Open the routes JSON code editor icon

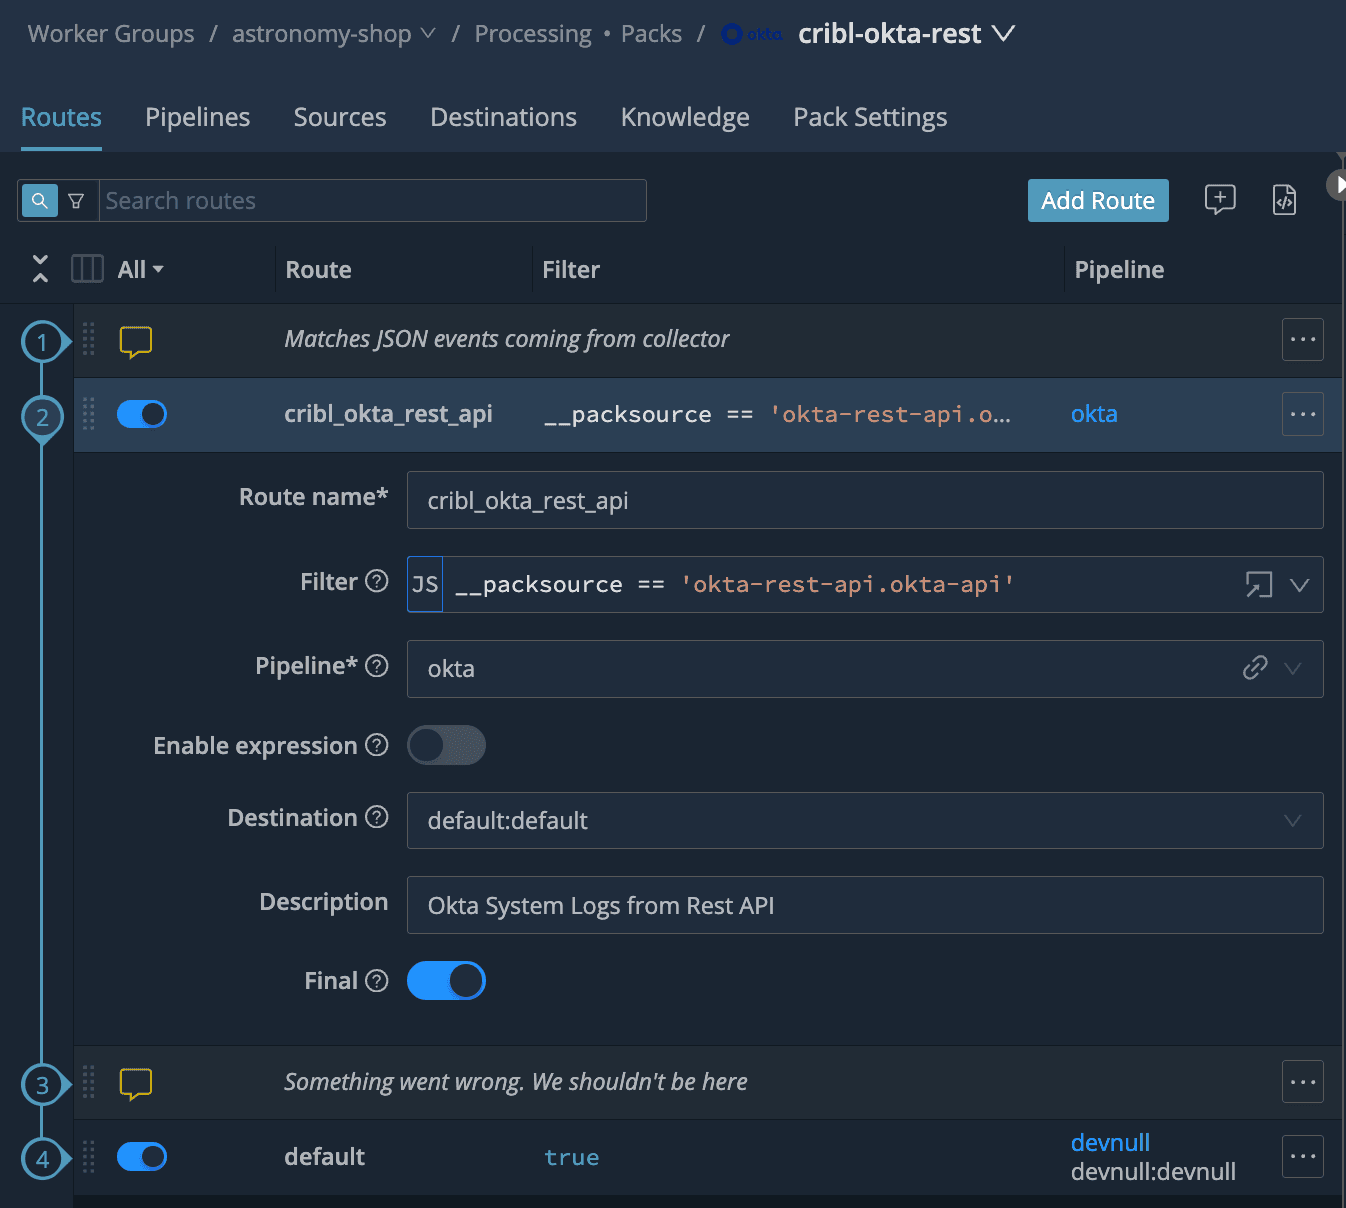[x=1284, y=200]
